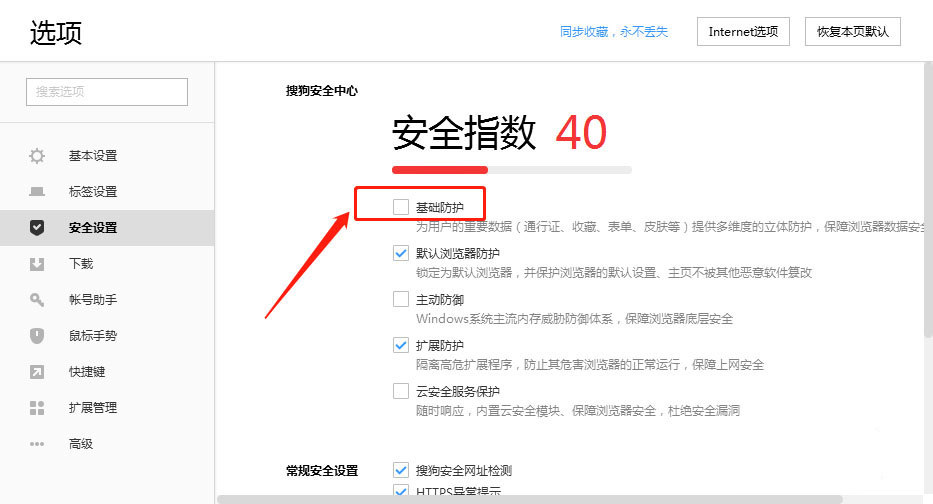Click the 随时响应，内置云安全模块 description
Screen dimensions: 933x504
(578, 411)
